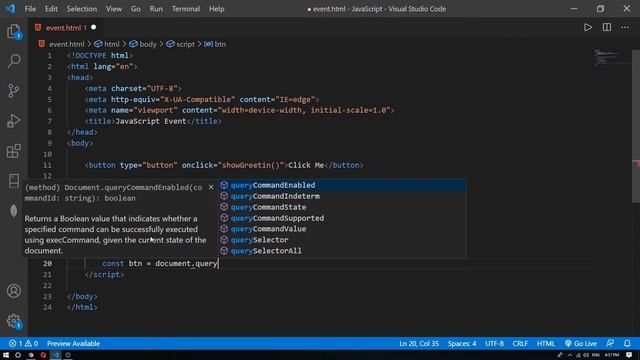
Task: Click Ln 20, Col 35 cursor position
Action: coord(419,343)
